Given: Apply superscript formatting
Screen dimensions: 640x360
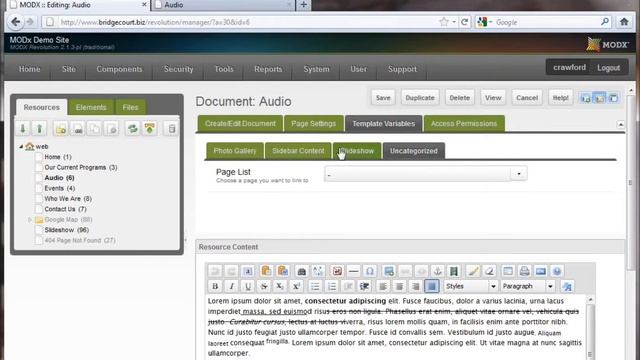Looking at the screenshot, I should pyautogui.click(x=296, y=286).
